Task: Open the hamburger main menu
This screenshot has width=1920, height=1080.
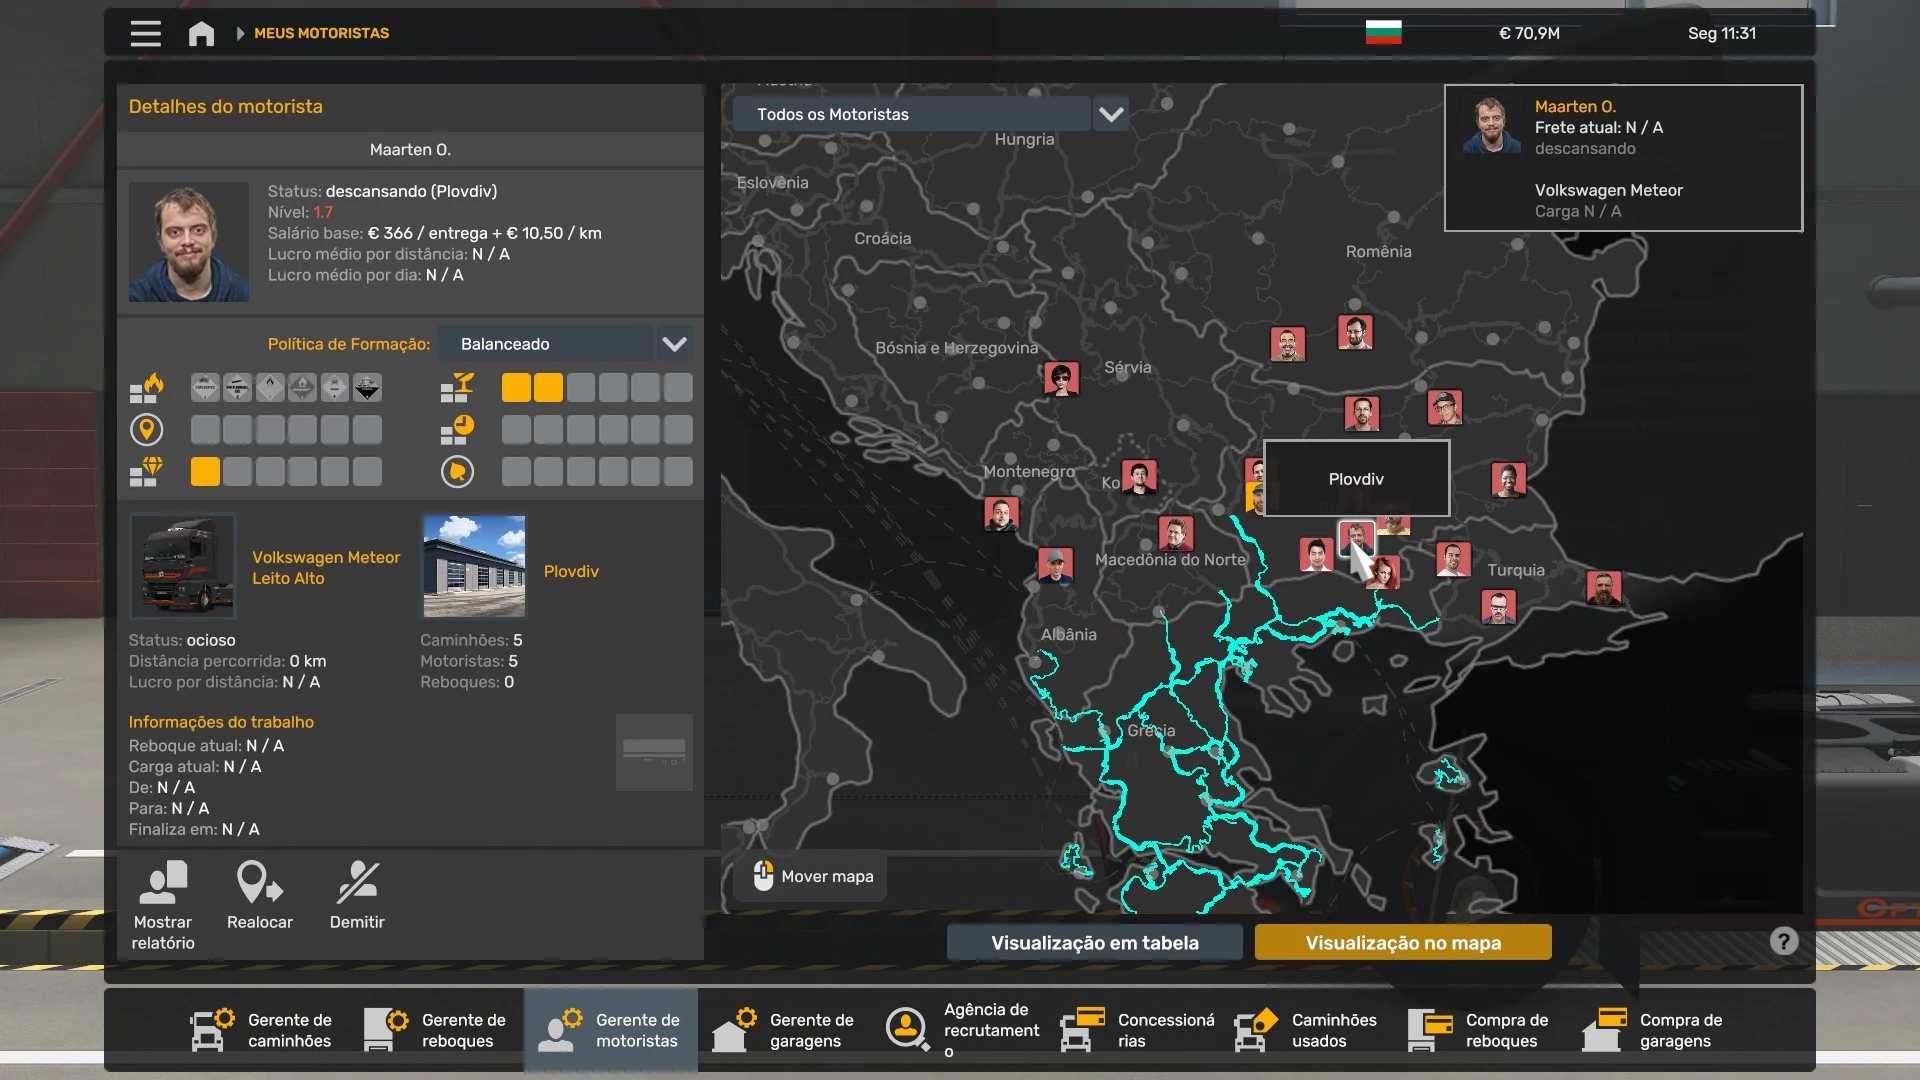Action: click(x=145, y=33)
